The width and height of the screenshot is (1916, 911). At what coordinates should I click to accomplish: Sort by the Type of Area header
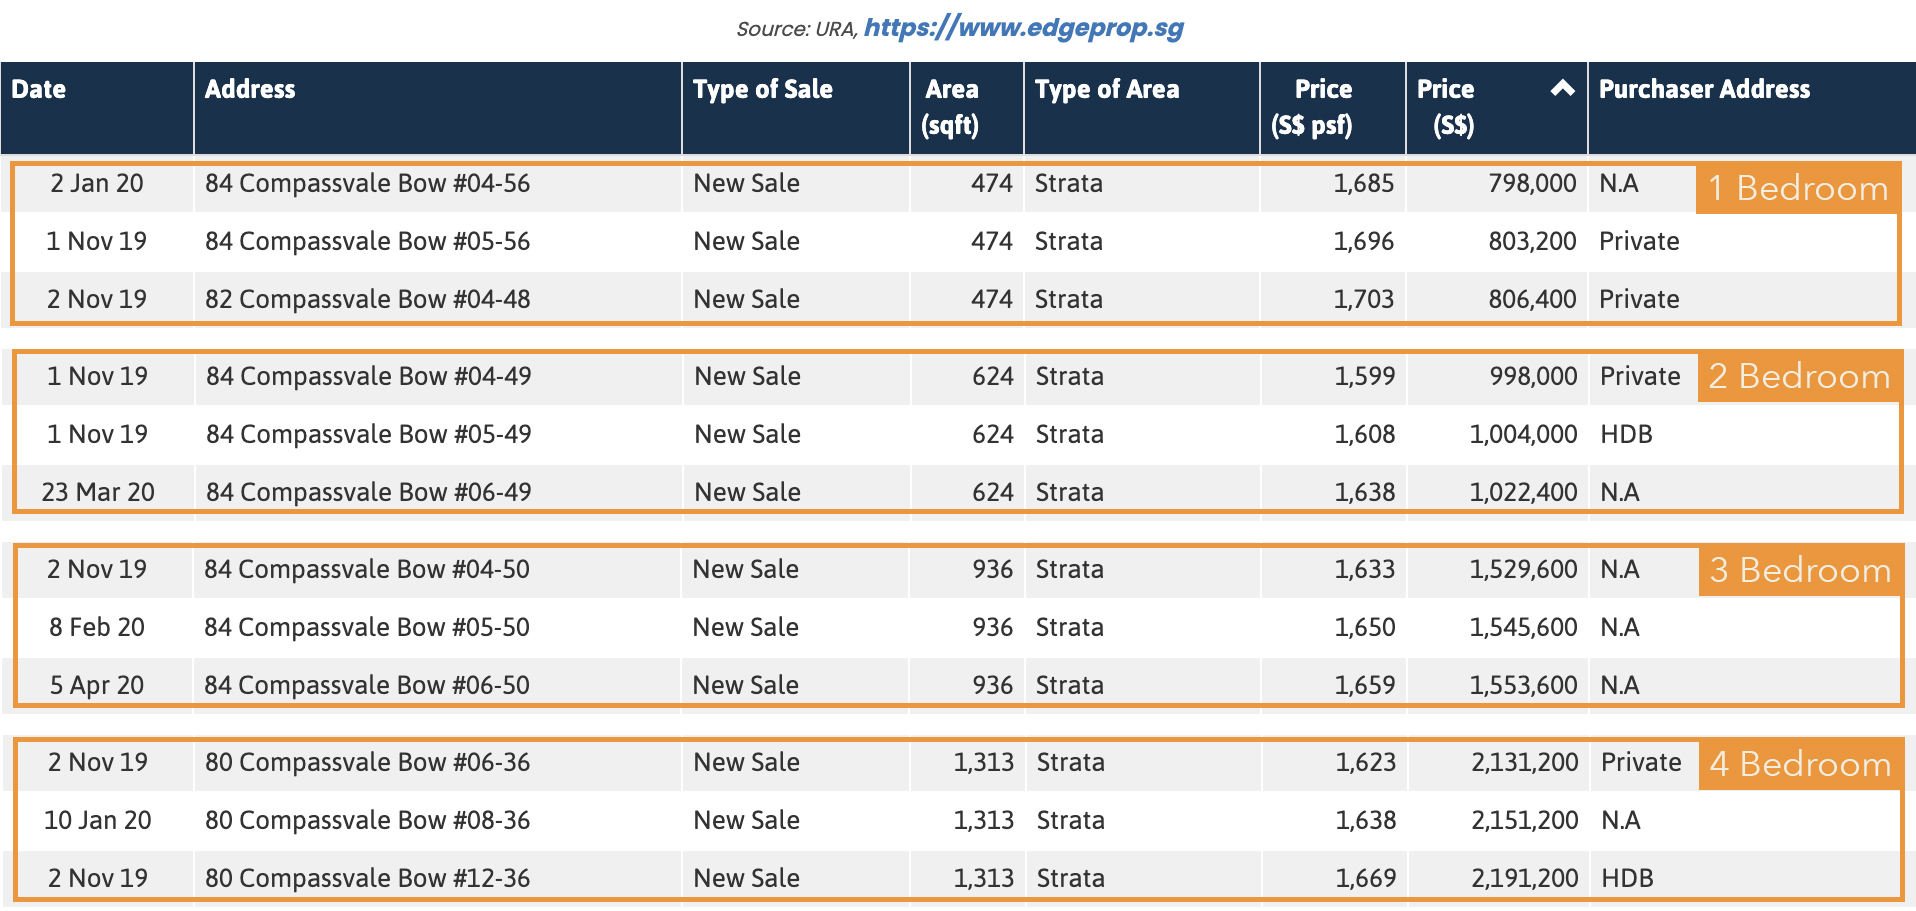(1142, 108)
